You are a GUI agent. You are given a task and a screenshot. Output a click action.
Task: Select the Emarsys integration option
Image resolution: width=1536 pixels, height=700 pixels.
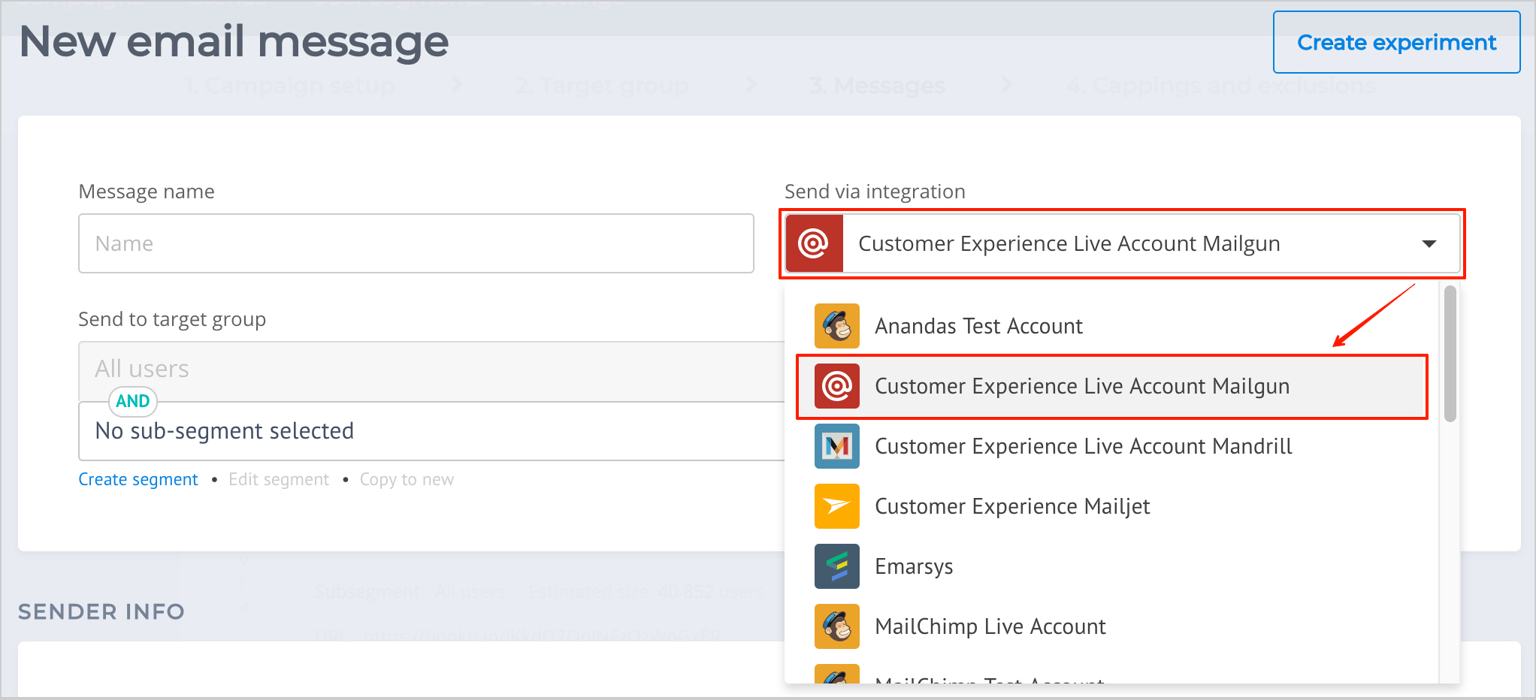click(1111, 566)
